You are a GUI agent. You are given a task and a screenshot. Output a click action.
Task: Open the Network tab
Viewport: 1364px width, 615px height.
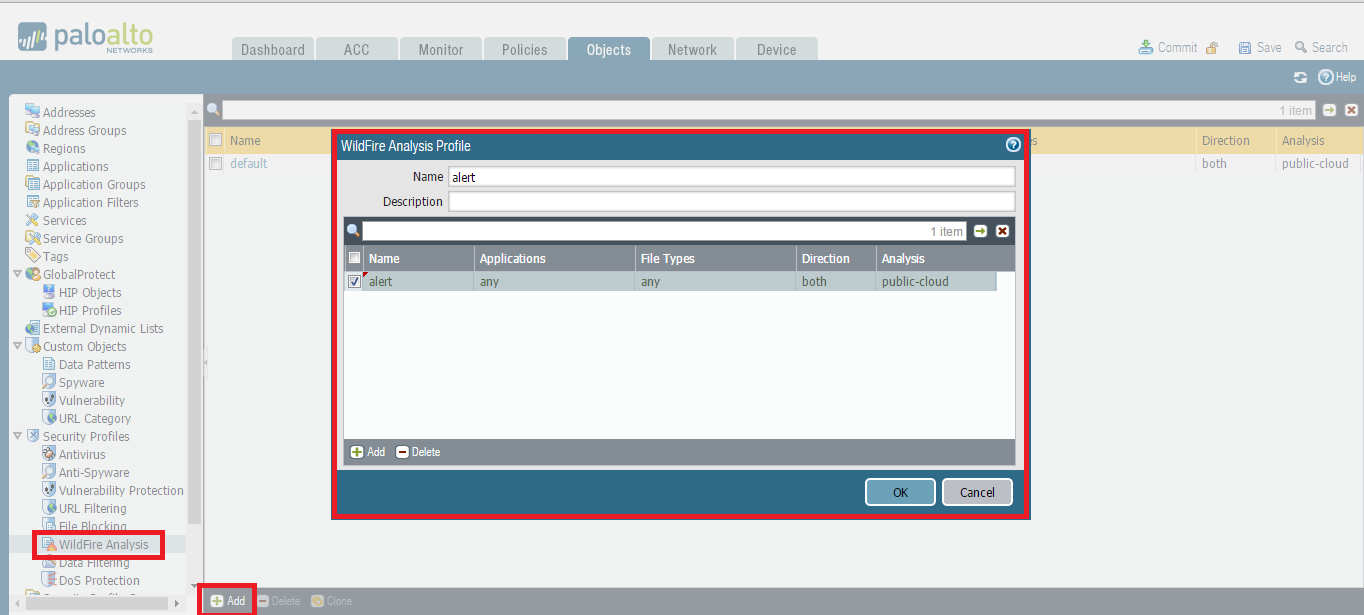pos(693,49)
